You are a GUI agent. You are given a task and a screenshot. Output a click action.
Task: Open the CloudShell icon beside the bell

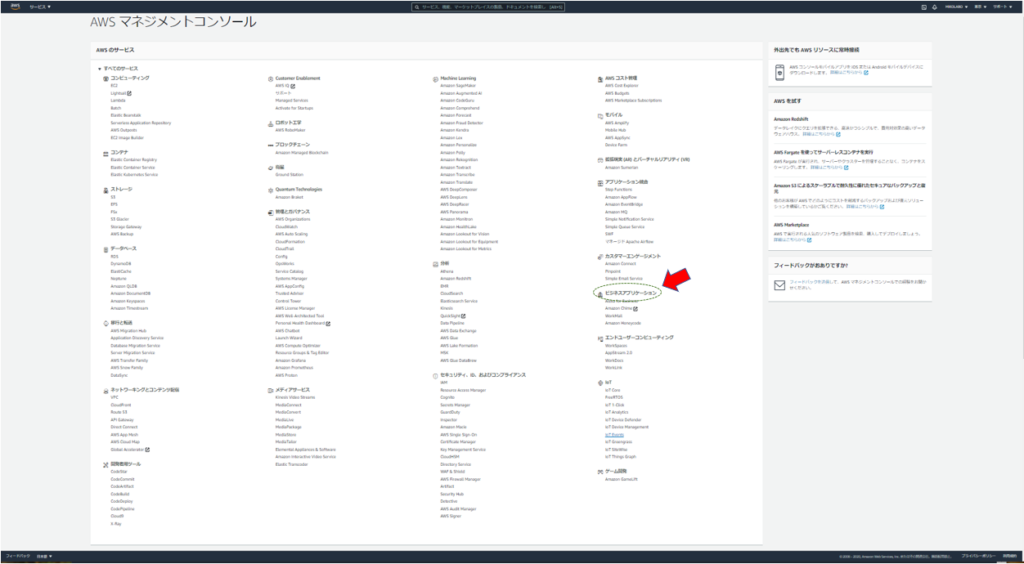click(x=924, y=7)
